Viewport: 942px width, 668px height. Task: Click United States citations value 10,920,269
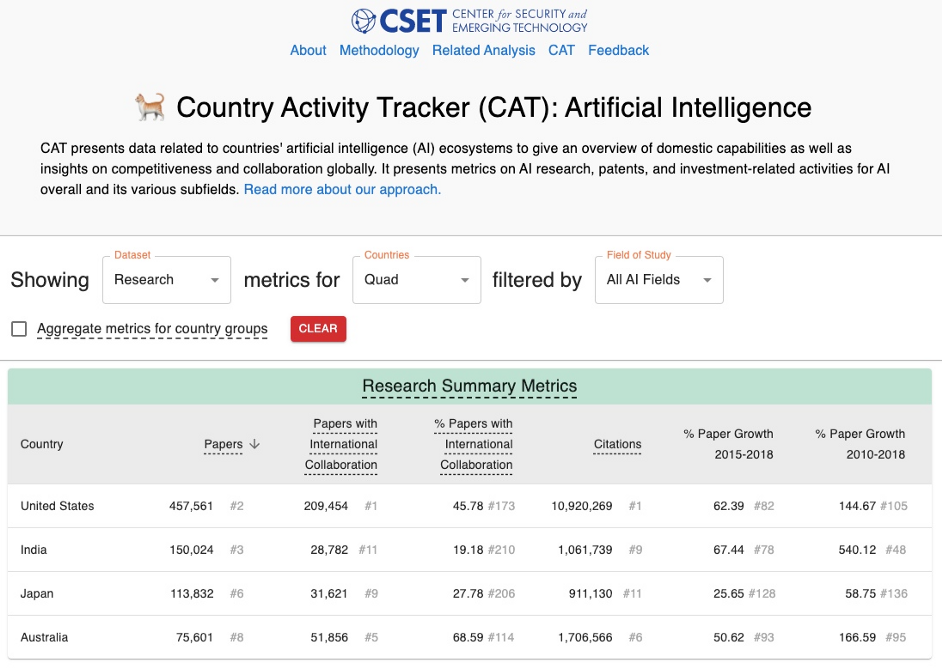coord(582,506)
